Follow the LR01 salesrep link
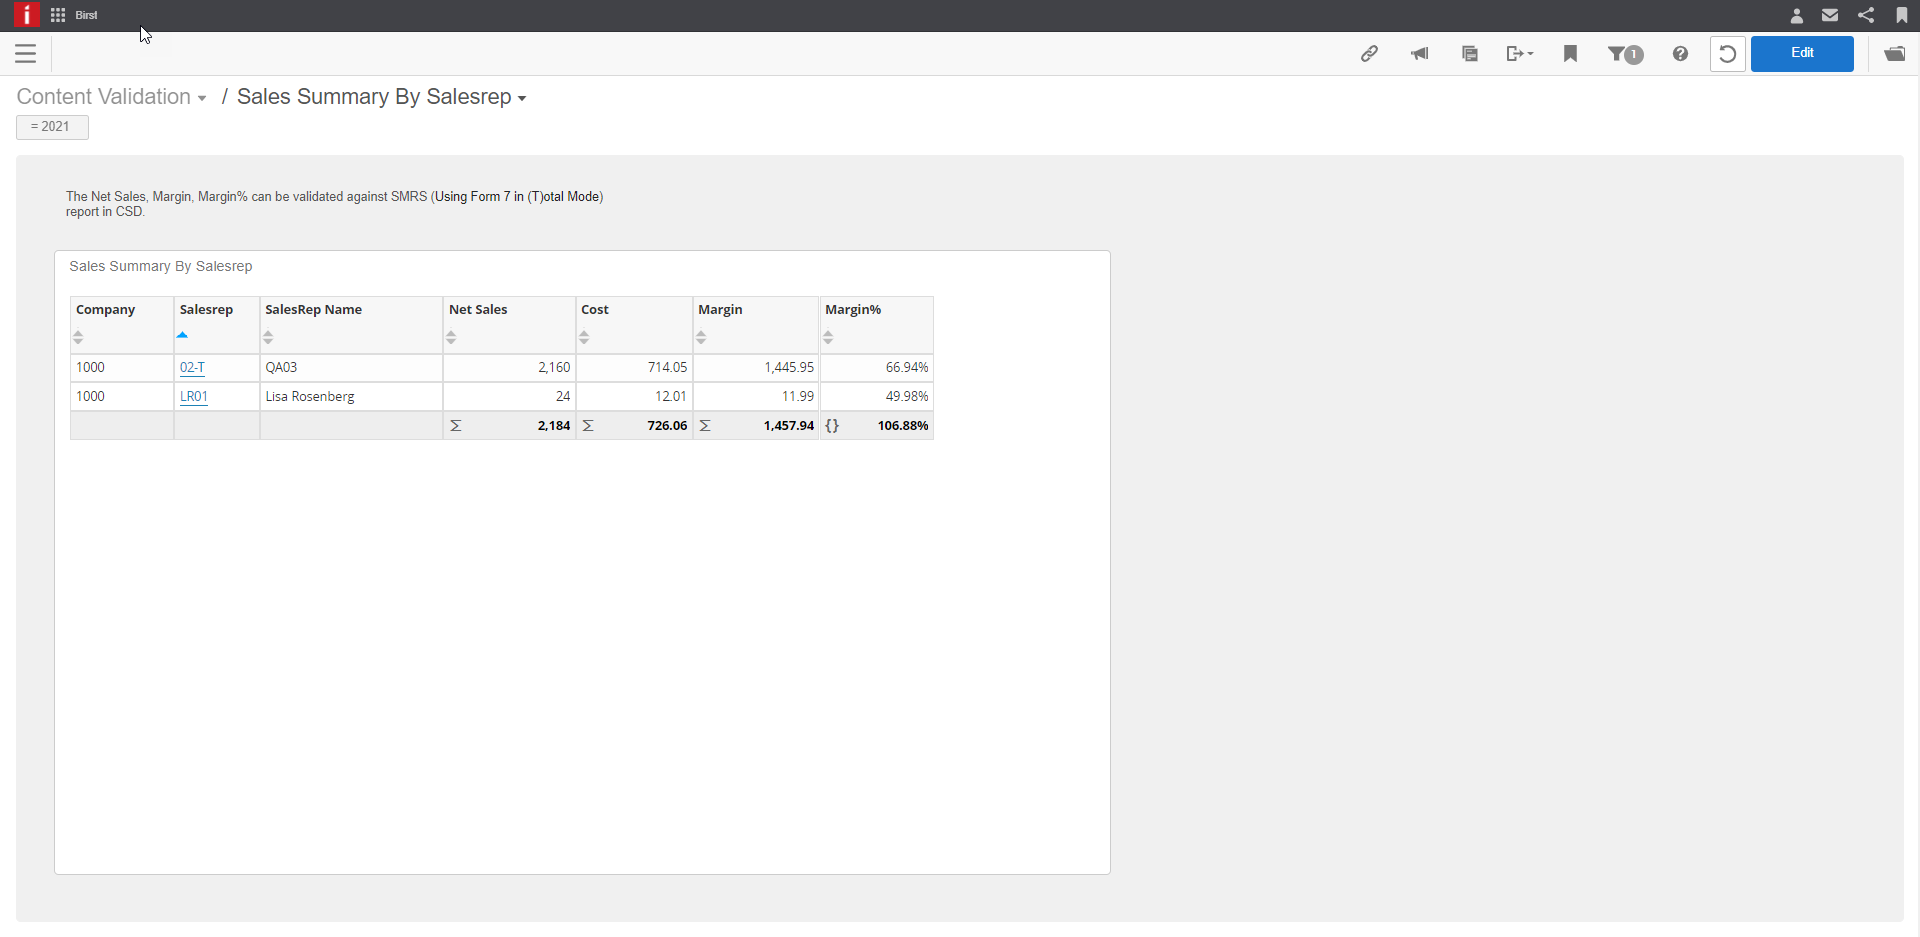The height and width of the screenshot is (937, 1920). 193,396
